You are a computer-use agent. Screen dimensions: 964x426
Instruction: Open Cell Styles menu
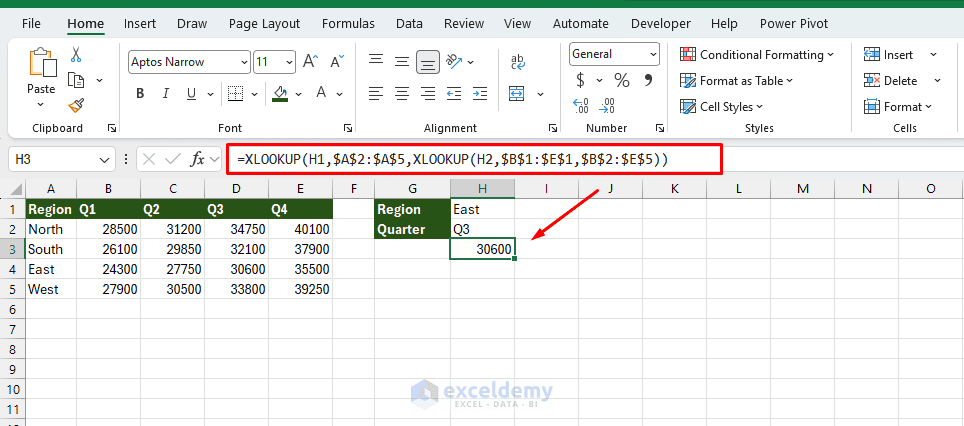click(721, 106)
